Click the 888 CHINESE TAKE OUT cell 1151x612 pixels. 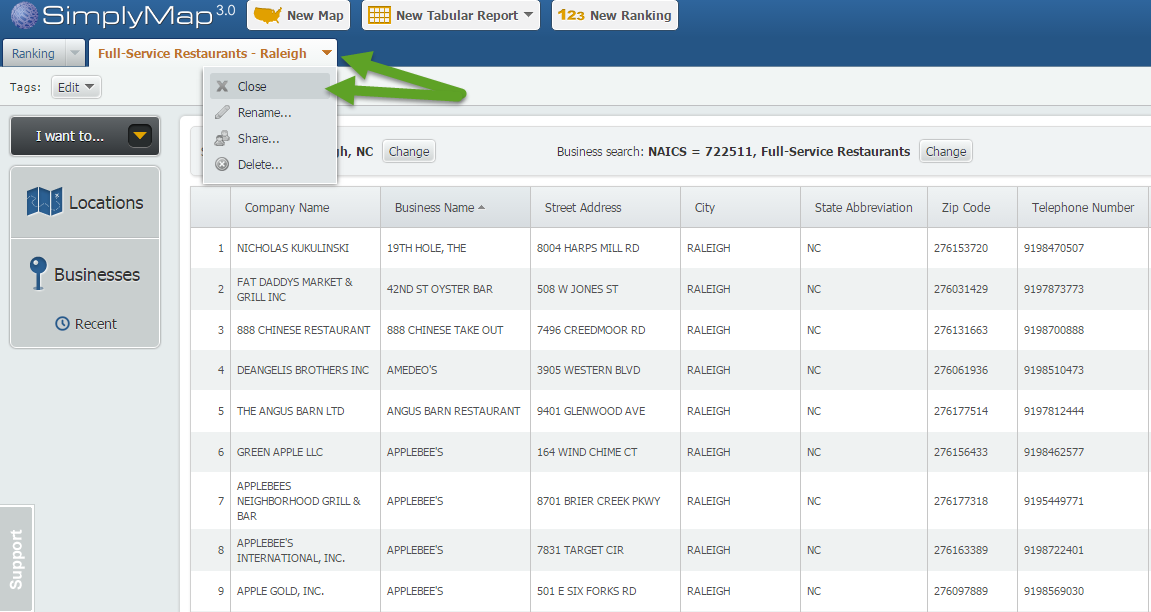(455, 330)
